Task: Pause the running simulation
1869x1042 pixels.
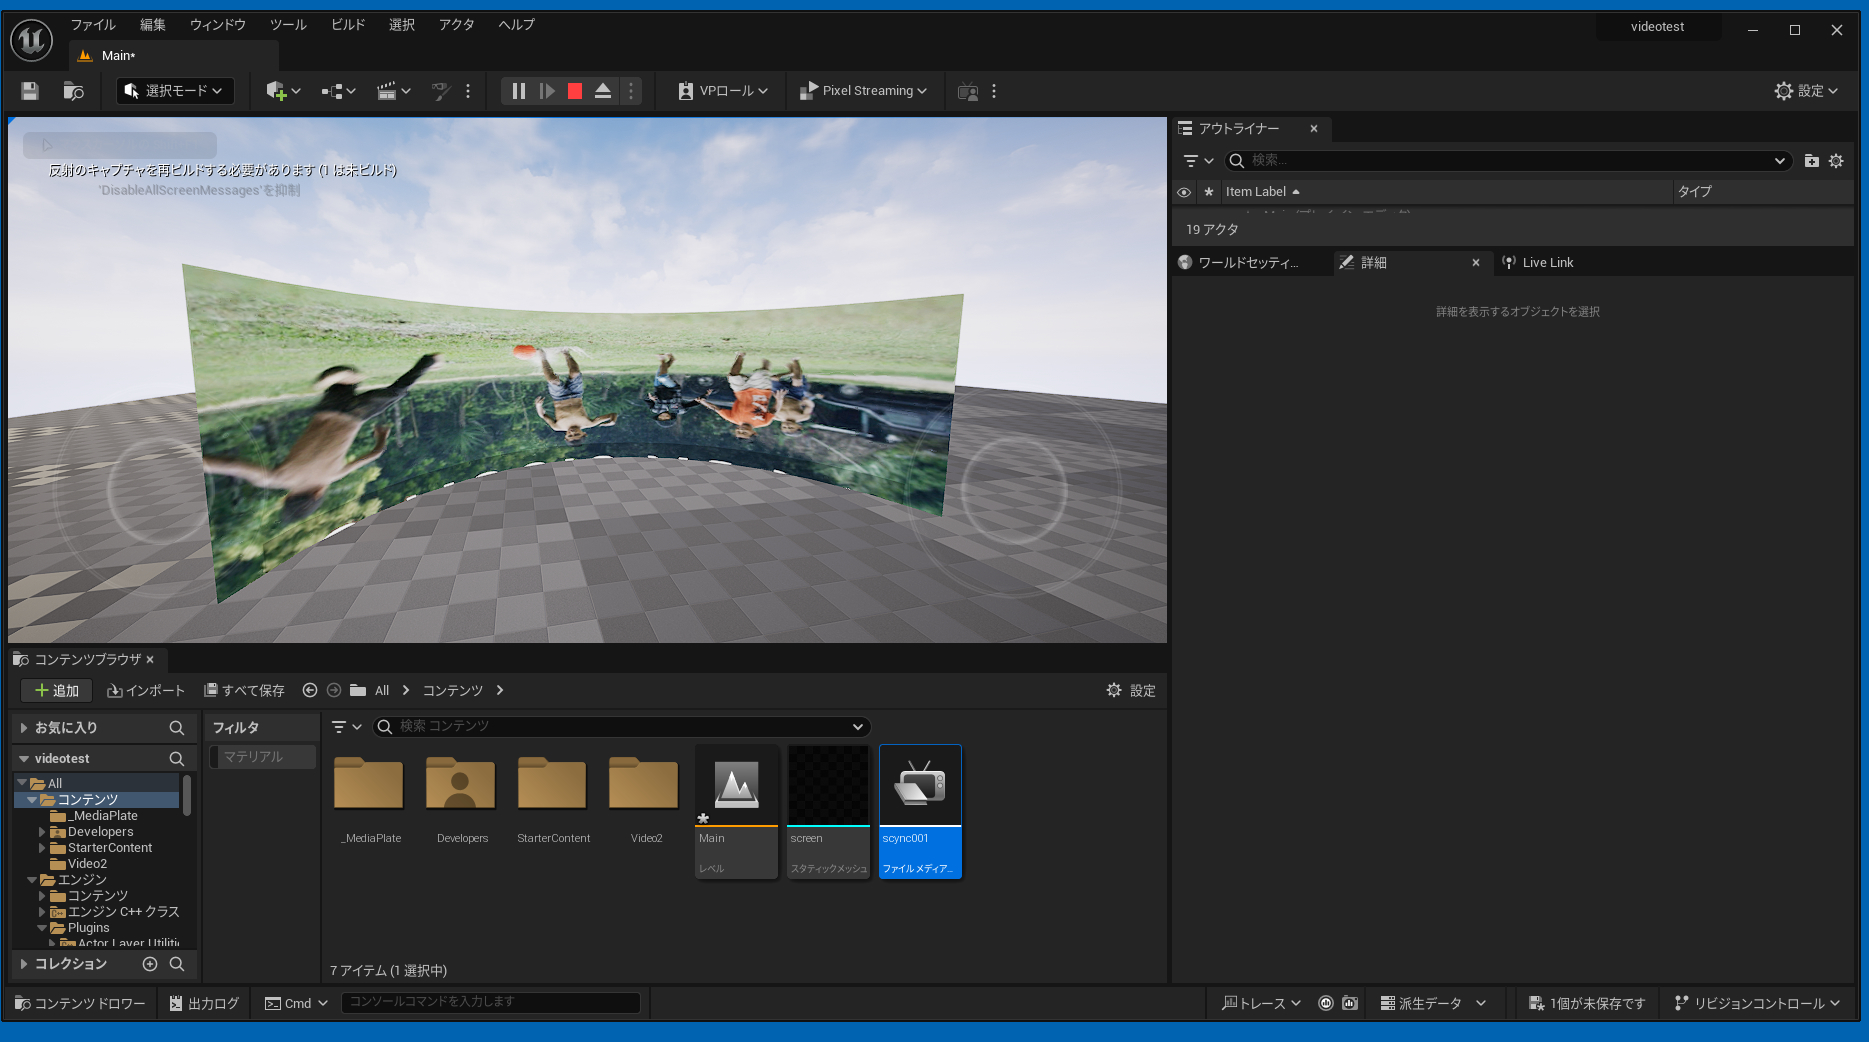Action: pos(518,91)
